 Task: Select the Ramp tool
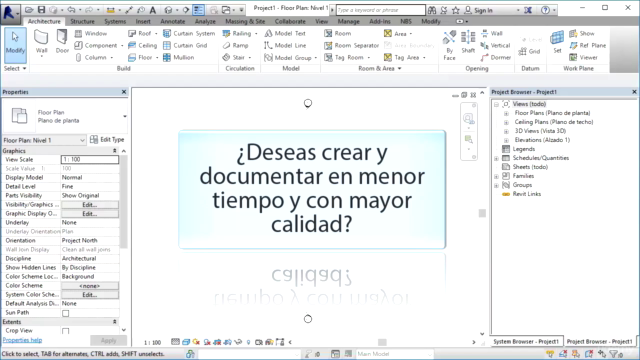tap(236, 45)
